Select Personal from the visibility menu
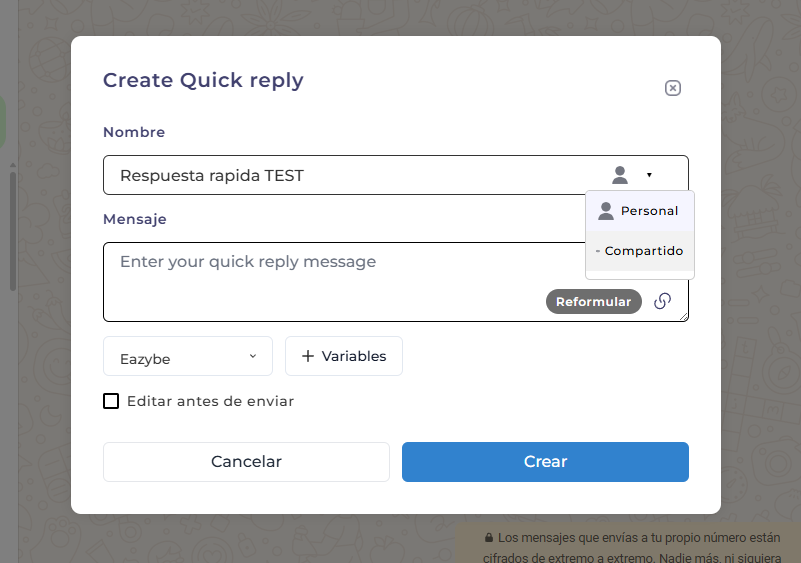Image resolution: width=801 pixels, height=563 pixels. coord(648,211)
